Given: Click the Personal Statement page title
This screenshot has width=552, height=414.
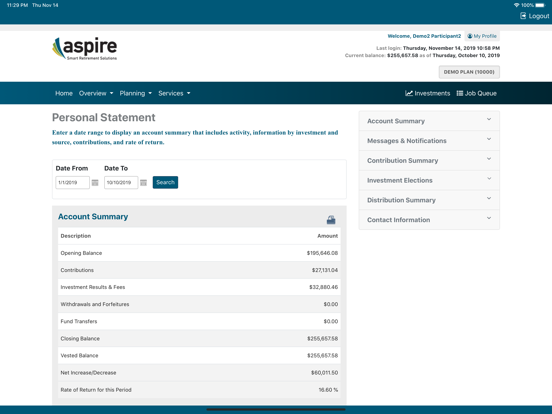Looking at the screenshot, I should tap(104, 117).
